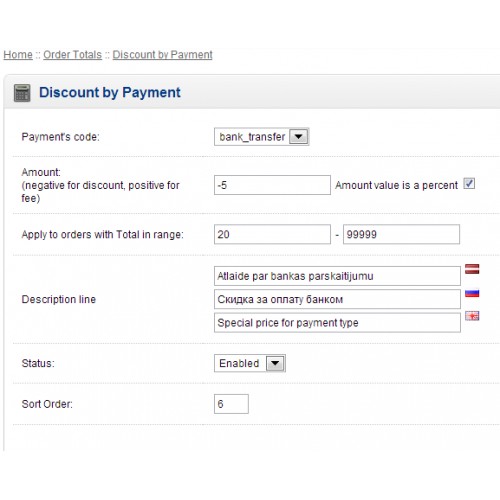Expand the Status dropdown
The image size is (500, 500).
250,363
